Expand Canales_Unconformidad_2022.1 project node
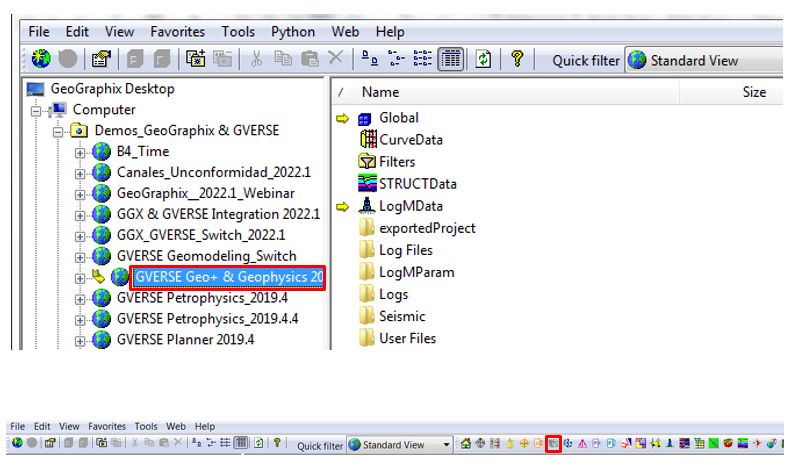Image resolution: width=789 pixels, height=470 pixels. (x=80, y=174)
